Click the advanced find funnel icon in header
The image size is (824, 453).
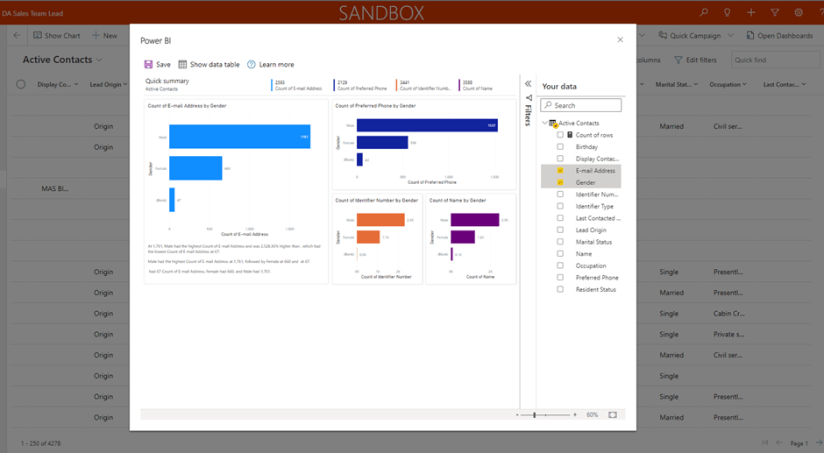[x=775, y=13]
